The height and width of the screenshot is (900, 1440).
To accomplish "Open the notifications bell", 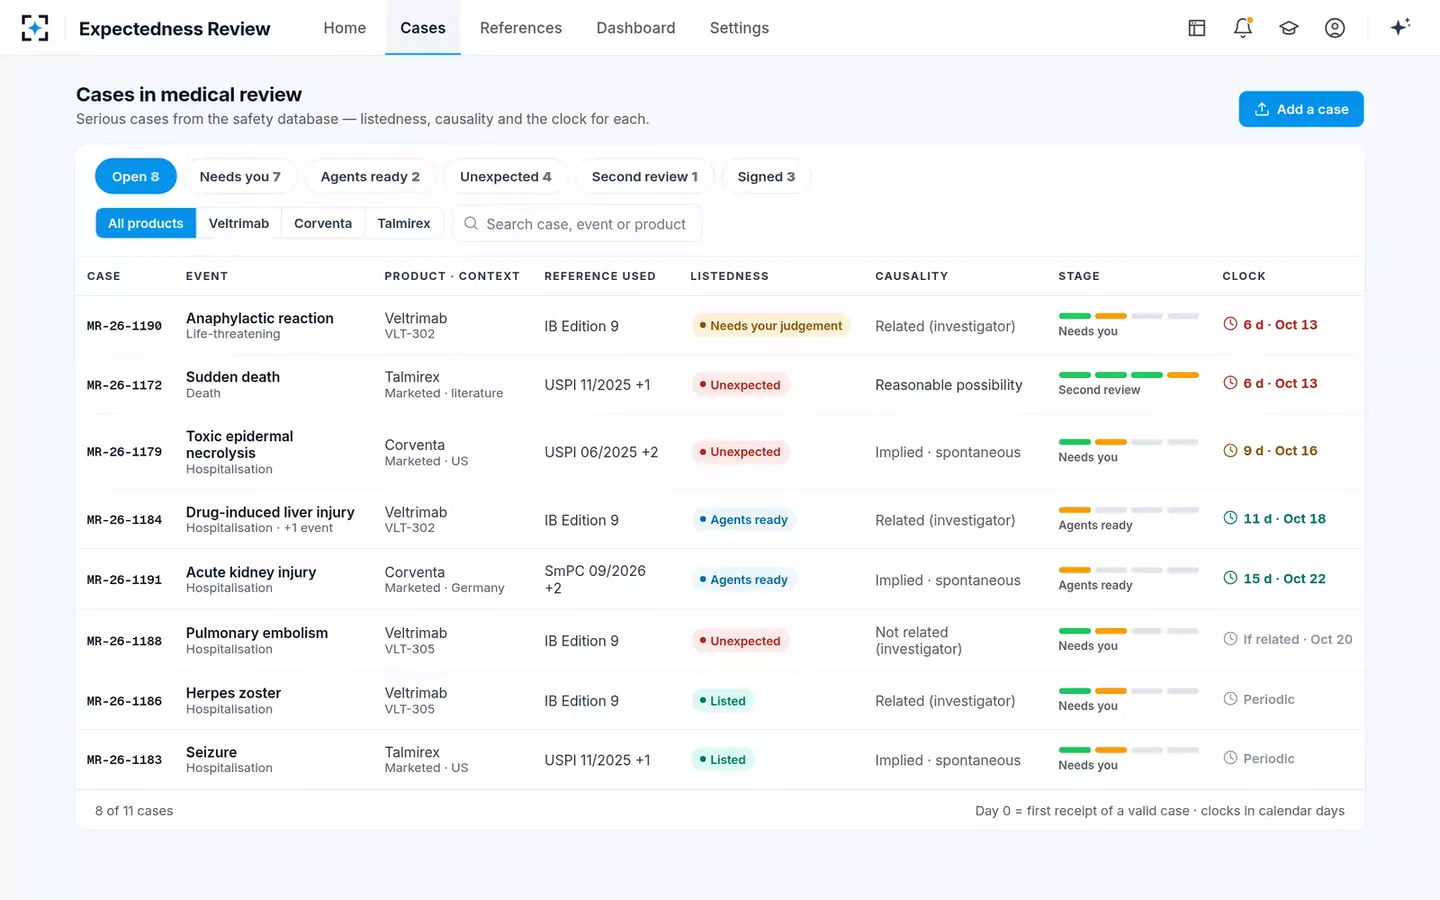I will (1243, 28).
